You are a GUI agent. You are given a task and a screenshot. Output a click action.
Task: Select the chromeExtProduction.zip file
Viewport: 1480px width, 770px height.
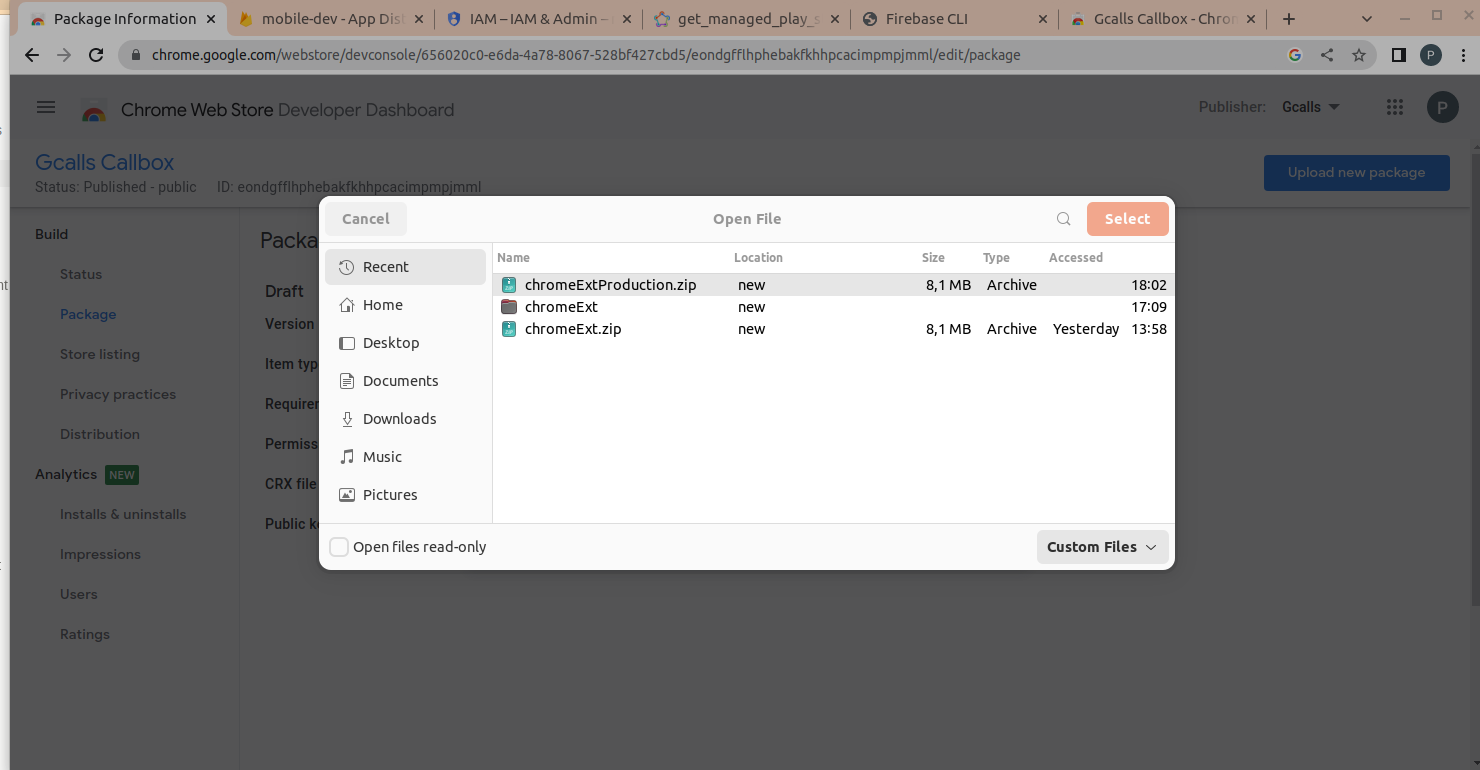coord(610,285)
